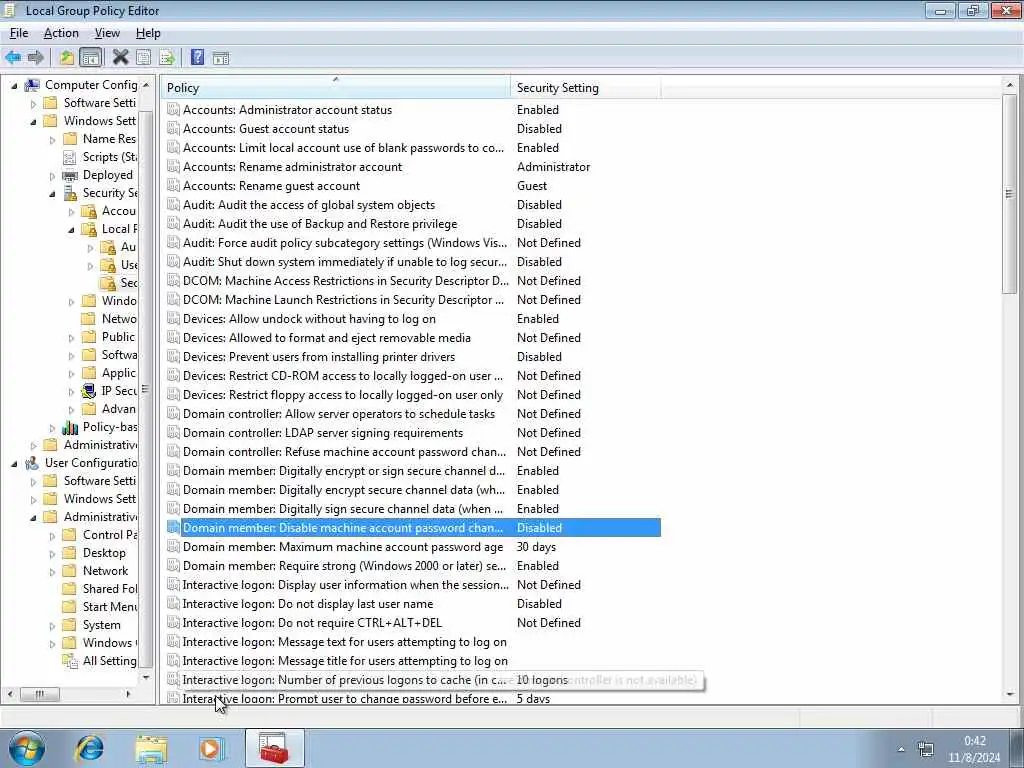Sort by the Policy column header
This screenshot has width=1024, height=768.
click(x=335, y=88)
